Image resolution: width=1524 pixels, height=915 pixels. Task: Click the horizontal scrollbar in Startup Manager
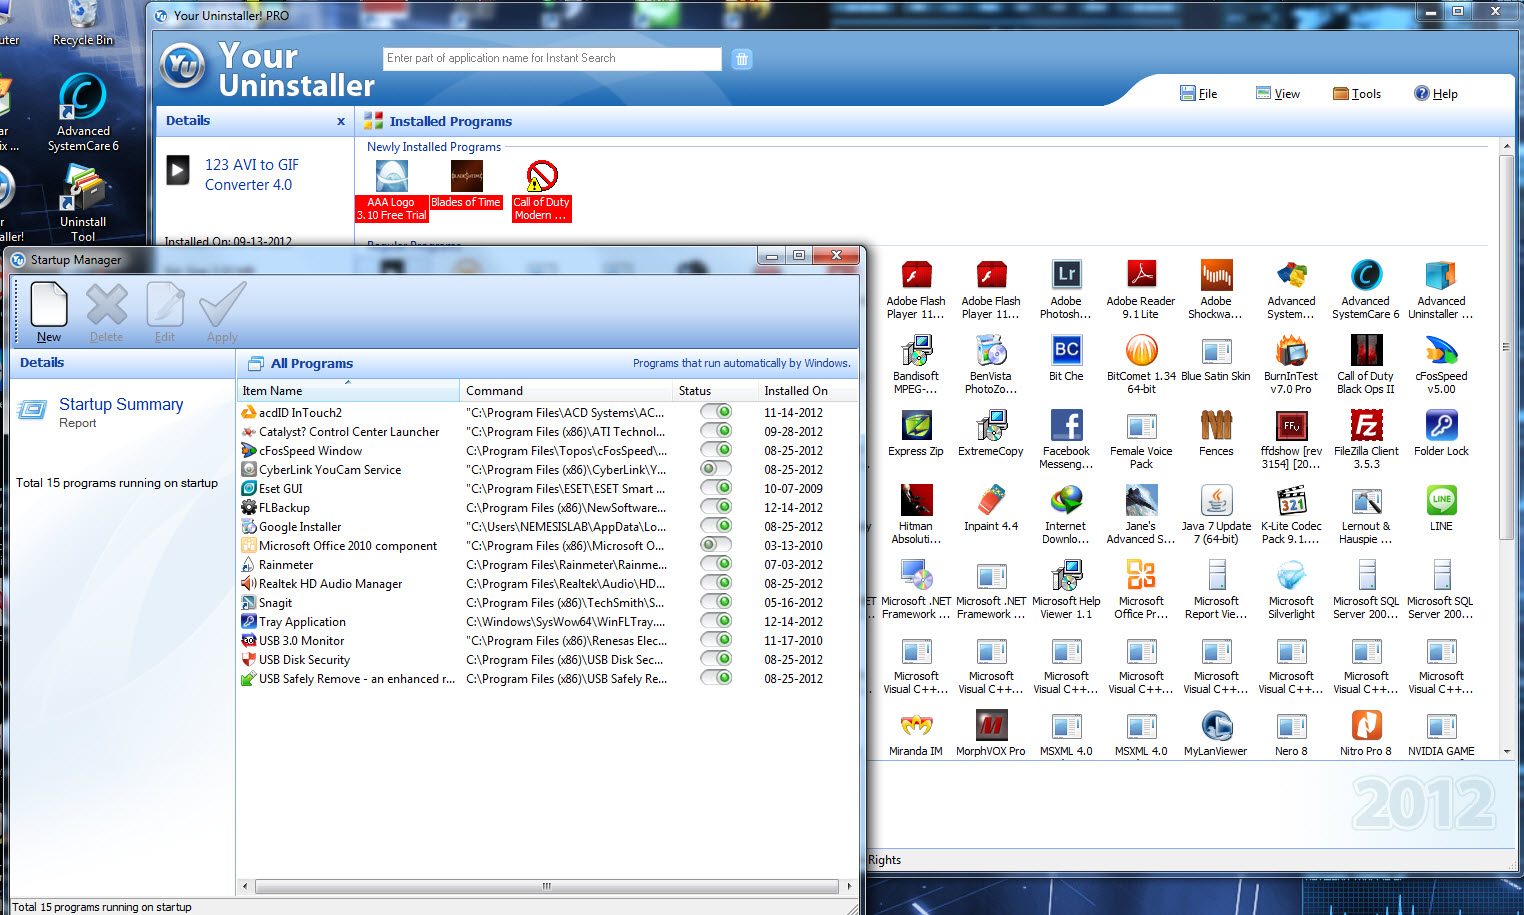547,886
